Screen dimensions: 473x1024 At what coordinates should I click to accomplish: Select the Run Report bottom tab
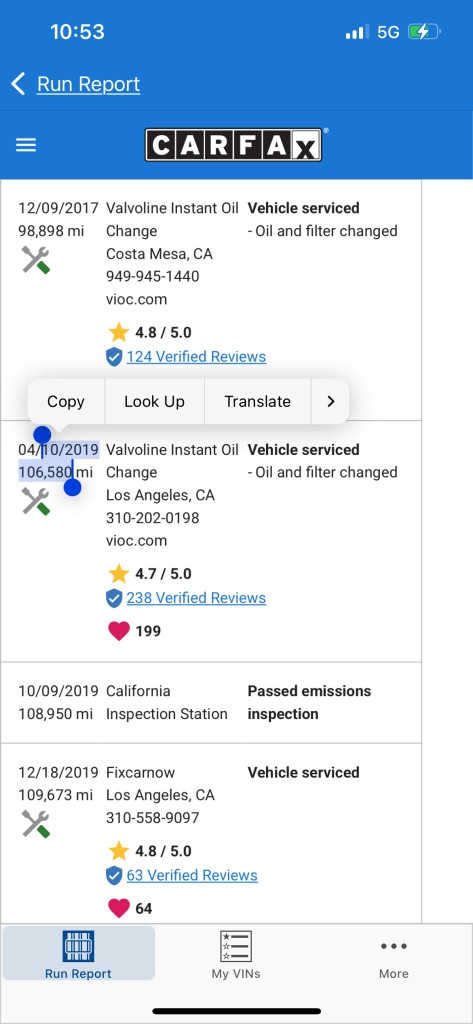[78, 954]
